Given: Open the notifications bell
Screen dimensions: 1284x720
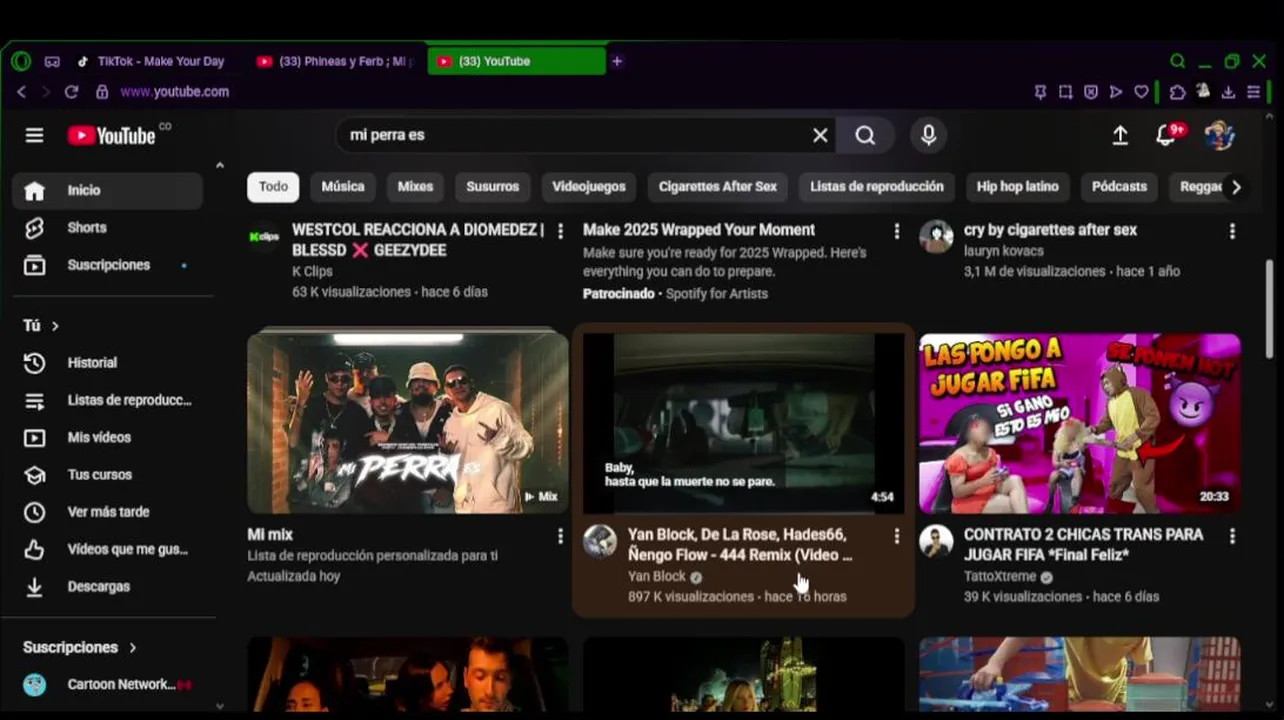Looking at the screenshot, I should click(x=1166, y=135).
